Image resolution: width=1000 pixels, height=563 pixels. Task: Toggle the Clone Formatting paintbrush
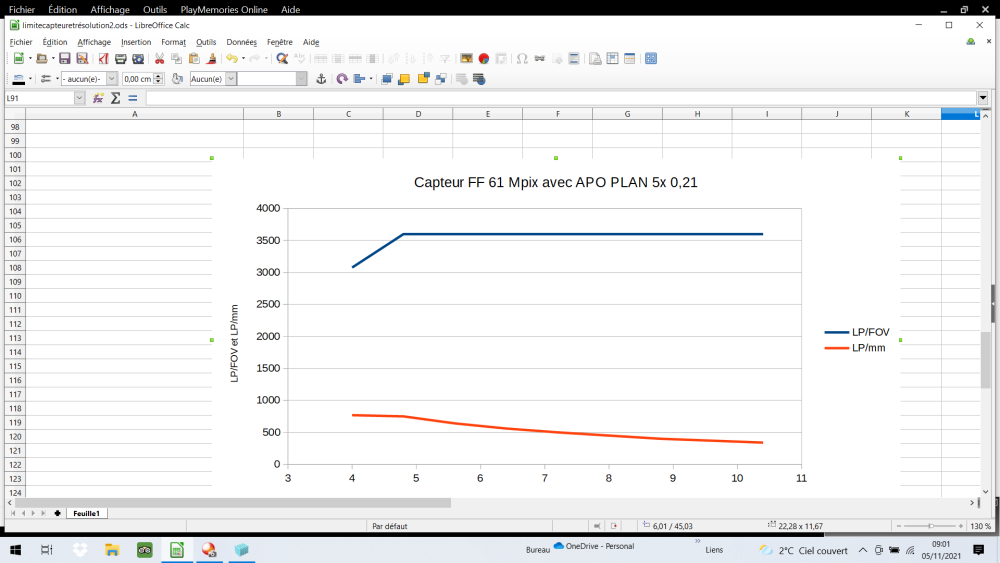211,59
